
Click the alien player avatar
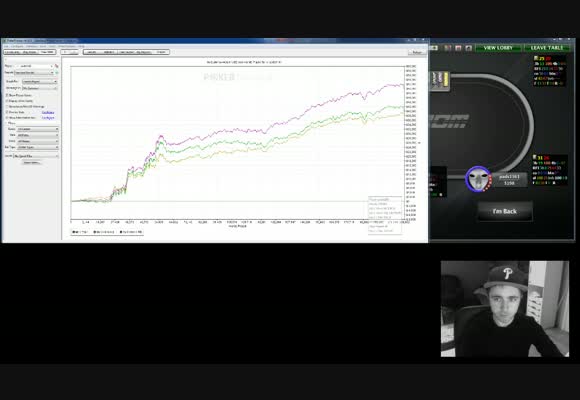(x=478, y=179)
